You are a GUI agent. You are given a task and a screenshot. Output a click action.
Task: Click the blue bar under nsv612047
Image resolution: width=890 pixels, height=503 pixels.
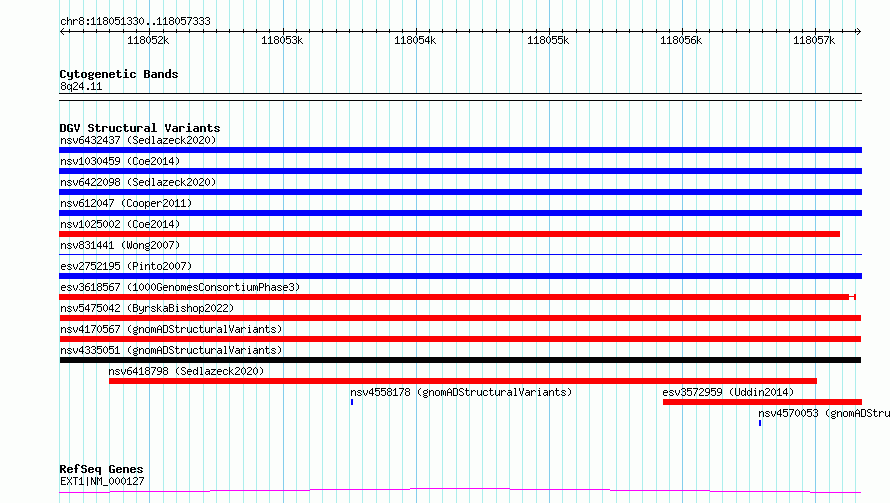[x=460, y=213]
